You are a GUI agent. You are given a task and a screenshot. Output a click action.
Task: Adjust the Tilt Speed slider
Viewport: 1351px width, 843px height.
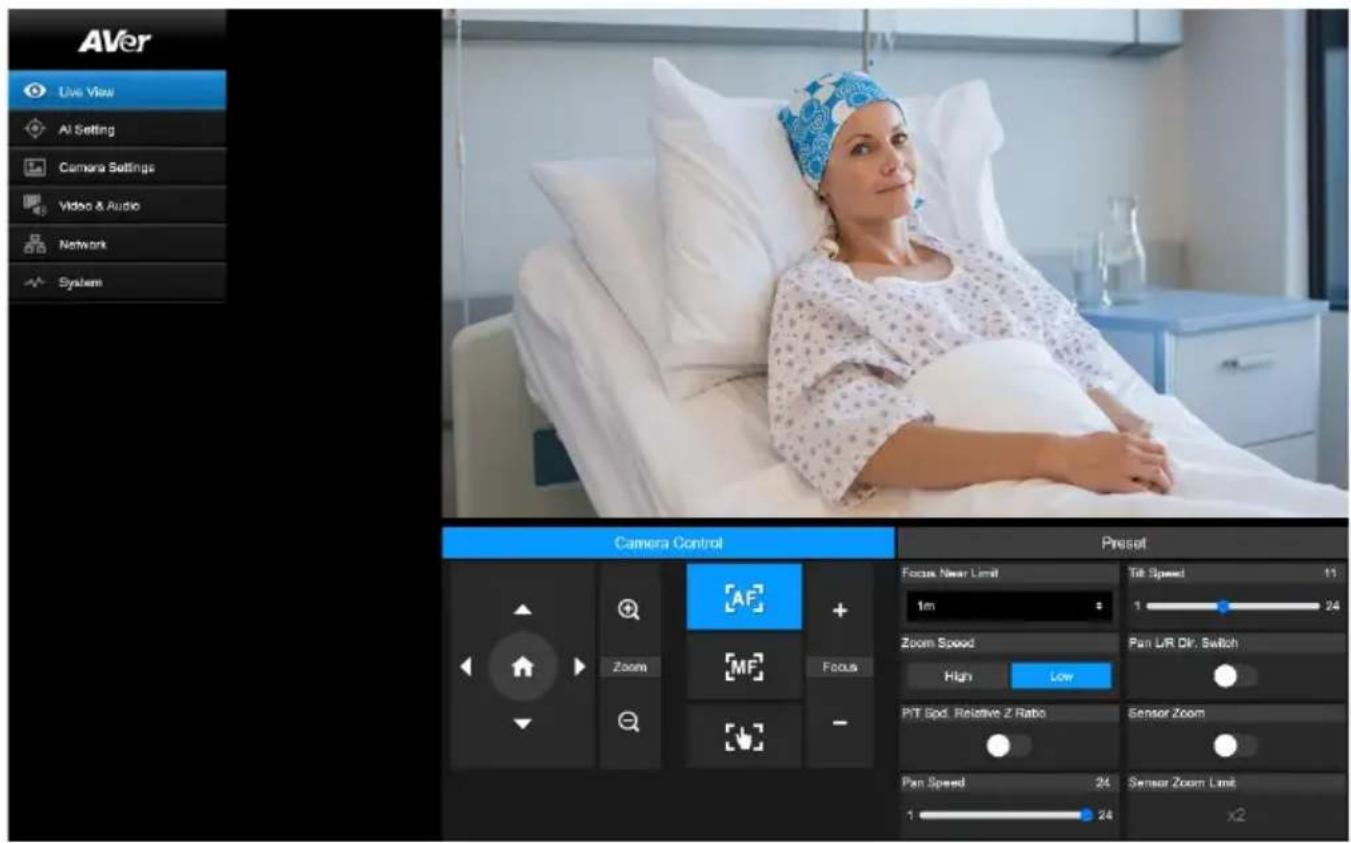1232,606
